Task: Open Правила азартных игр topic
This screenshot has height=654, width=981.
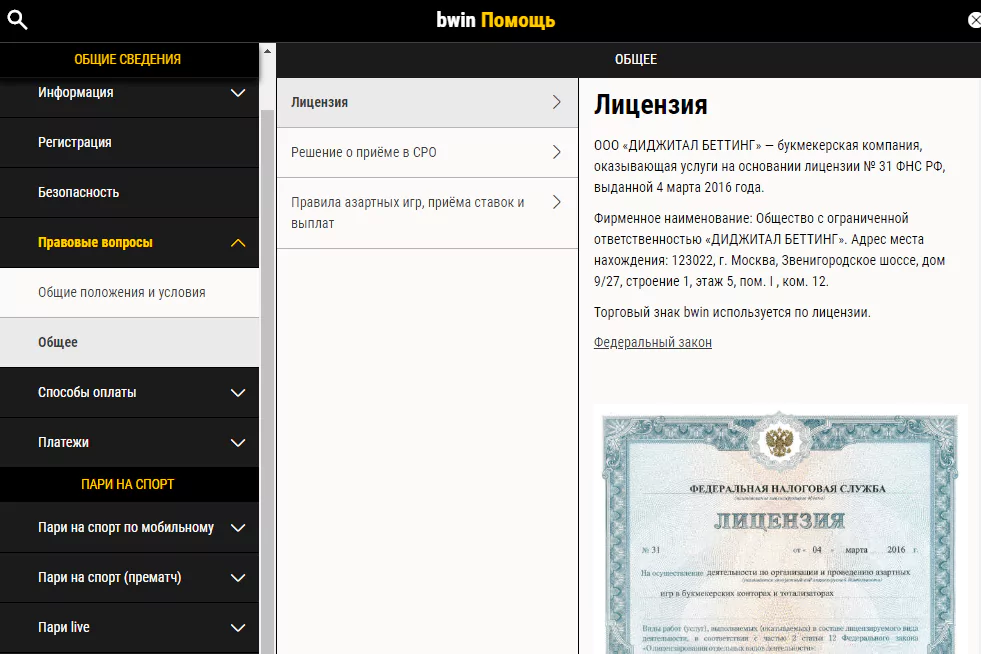Action: (427, 213)
